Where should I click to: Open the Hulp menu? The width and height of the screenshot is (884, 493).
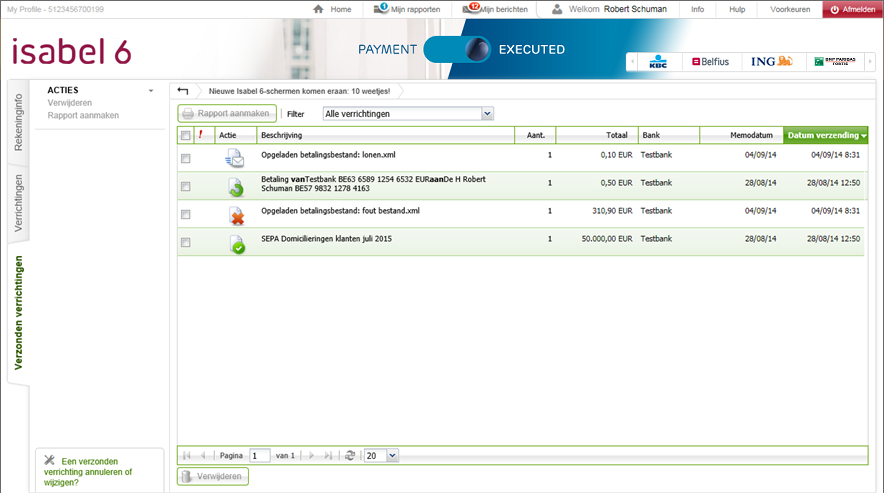coord(737,10)
